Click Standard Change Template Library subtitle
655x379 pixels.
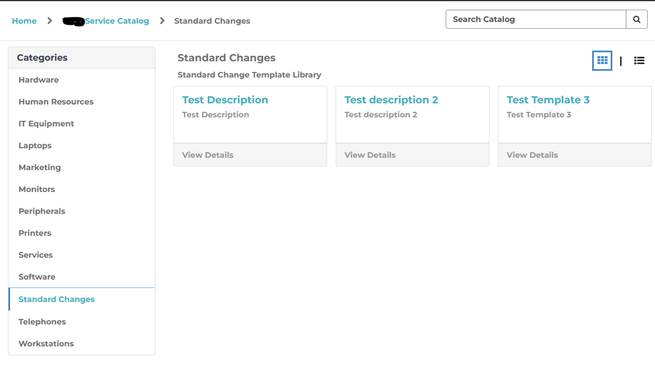pos(249,75)
